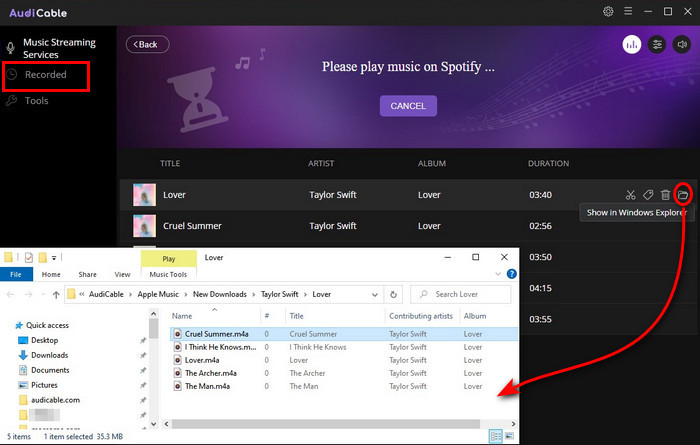Click the scissors trim icon for Lover
The image size is (700, 445).
click(630, 195)
